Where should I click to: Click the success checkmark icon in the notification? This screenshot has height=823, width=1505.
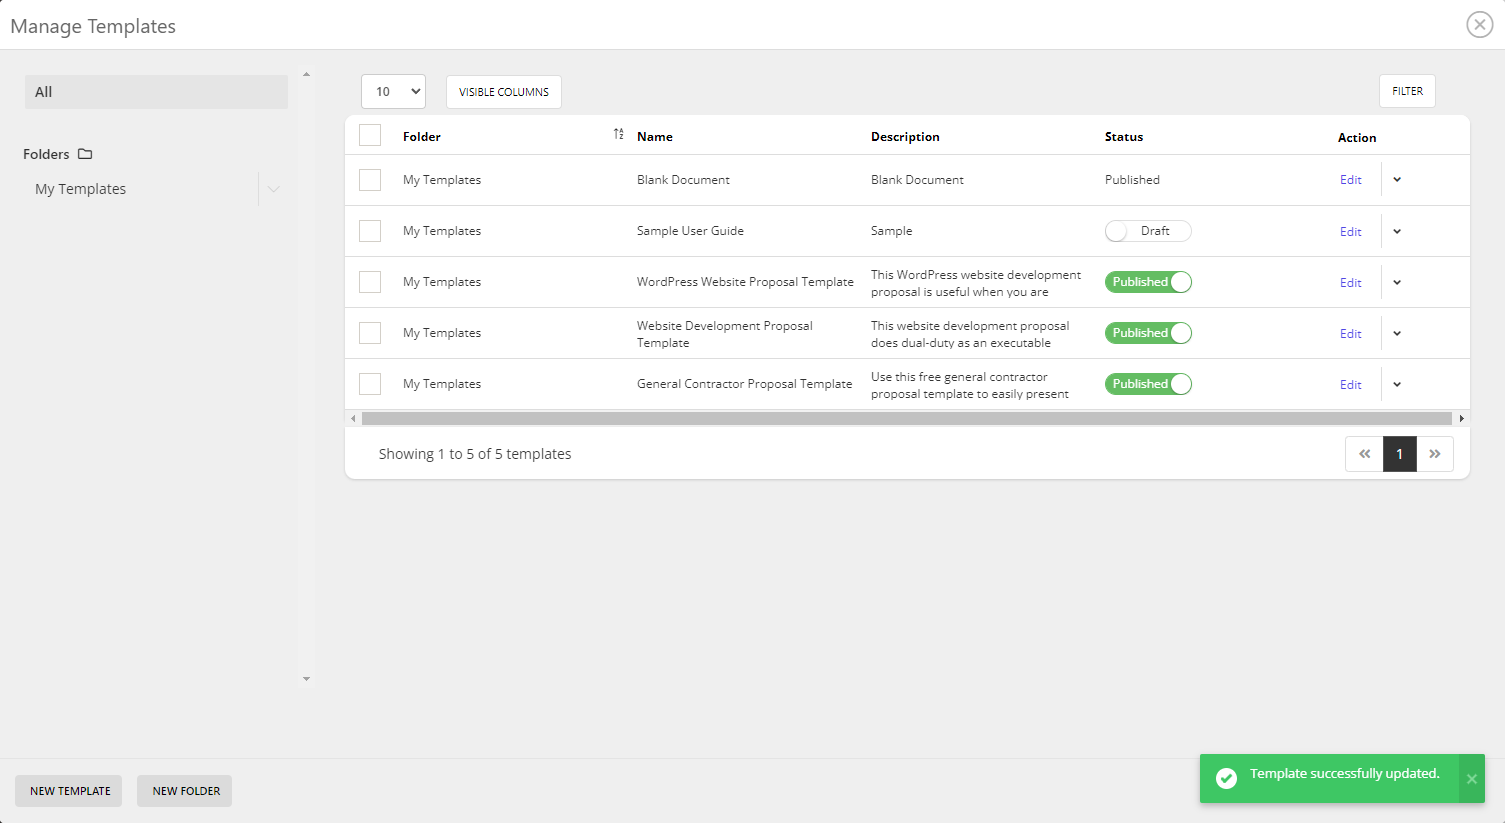[1226, 778]
